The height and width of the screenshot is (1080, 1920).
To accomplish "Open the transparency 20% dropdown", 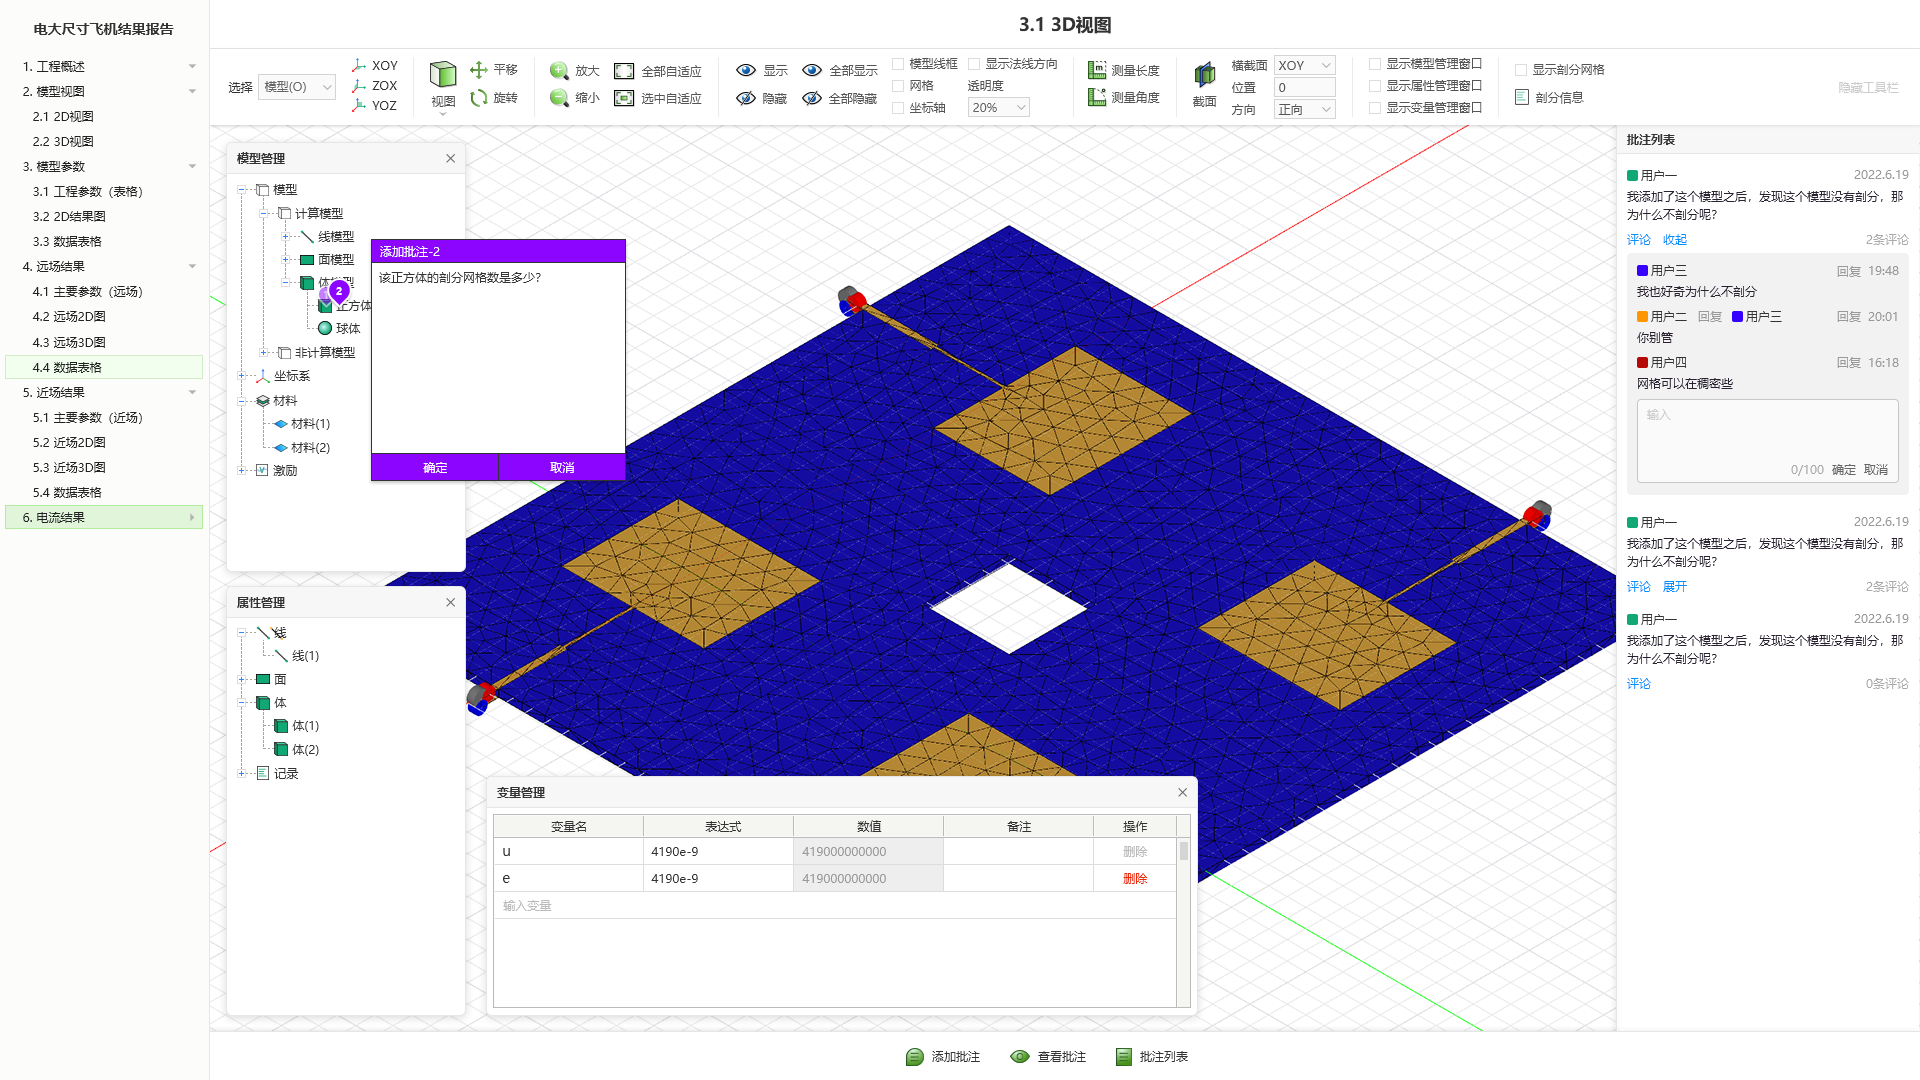I will [998, 108].
